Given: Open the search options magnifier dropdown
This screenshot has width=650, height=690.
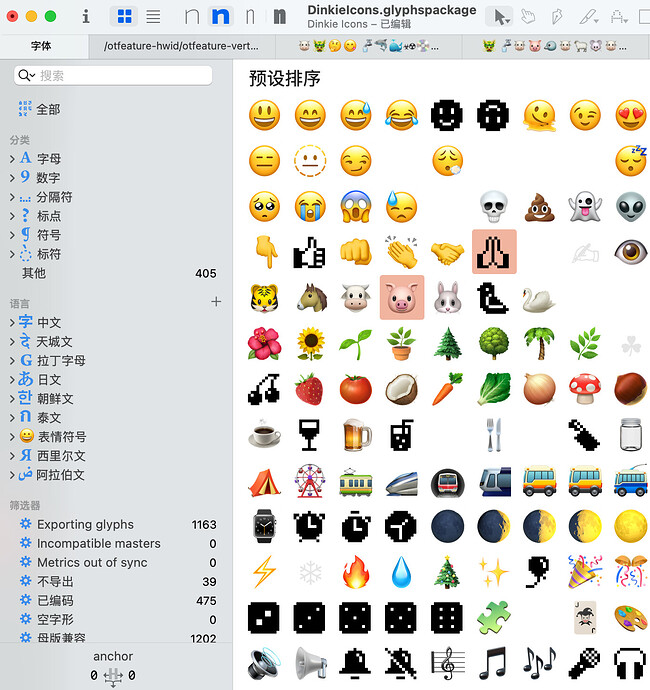Looking at the screenshot, I should pyautogui.click(x=26, y=75).
